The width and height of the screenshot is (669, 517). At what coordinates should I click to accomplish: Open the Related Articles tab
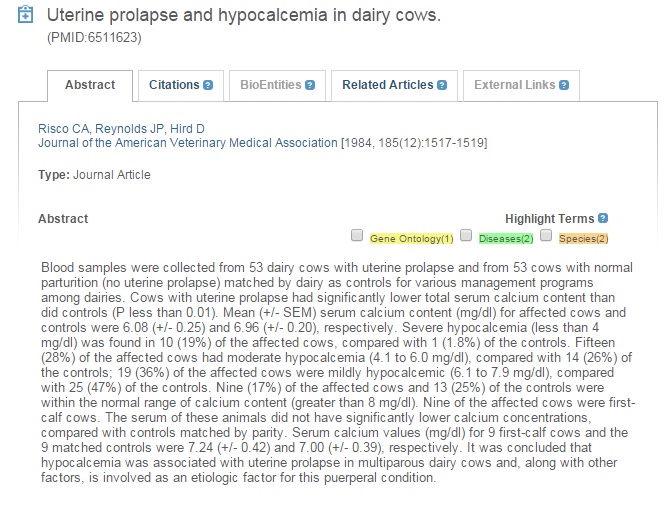click(387, 85)
